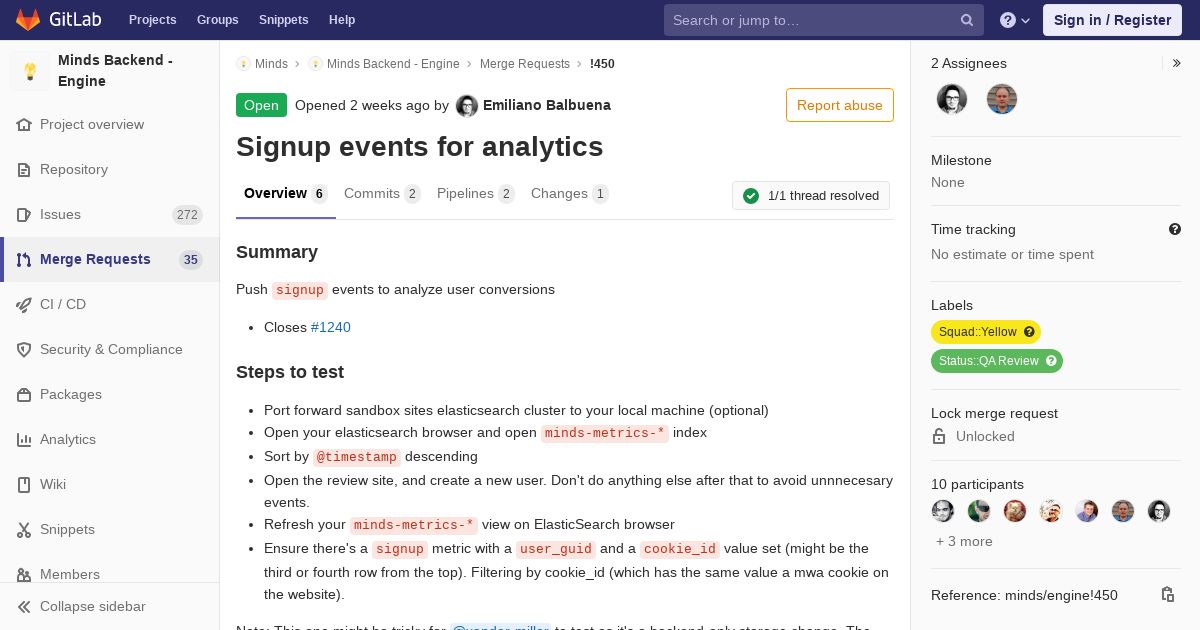Viewport: 1200px width, 630px height.
Task: Show the + 3 more participants
Action: pyautogui.click(x=964, y=541)
